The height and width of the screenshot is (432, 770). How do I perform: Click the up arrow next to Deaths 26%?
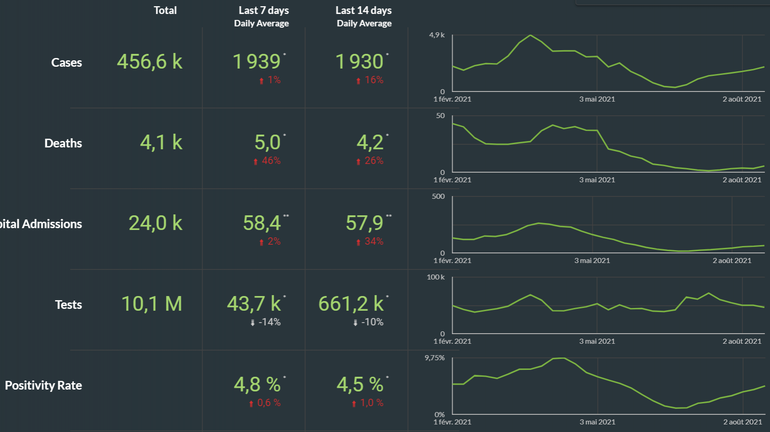click(x=357, y=160)
